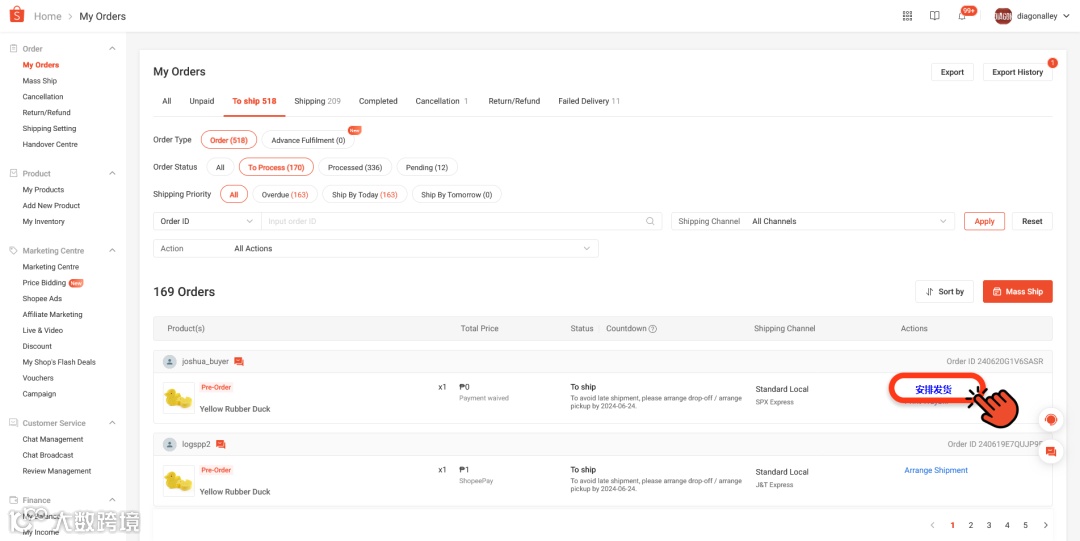
Task: Click the Shopee logo icon
Action: pos(16,16)
